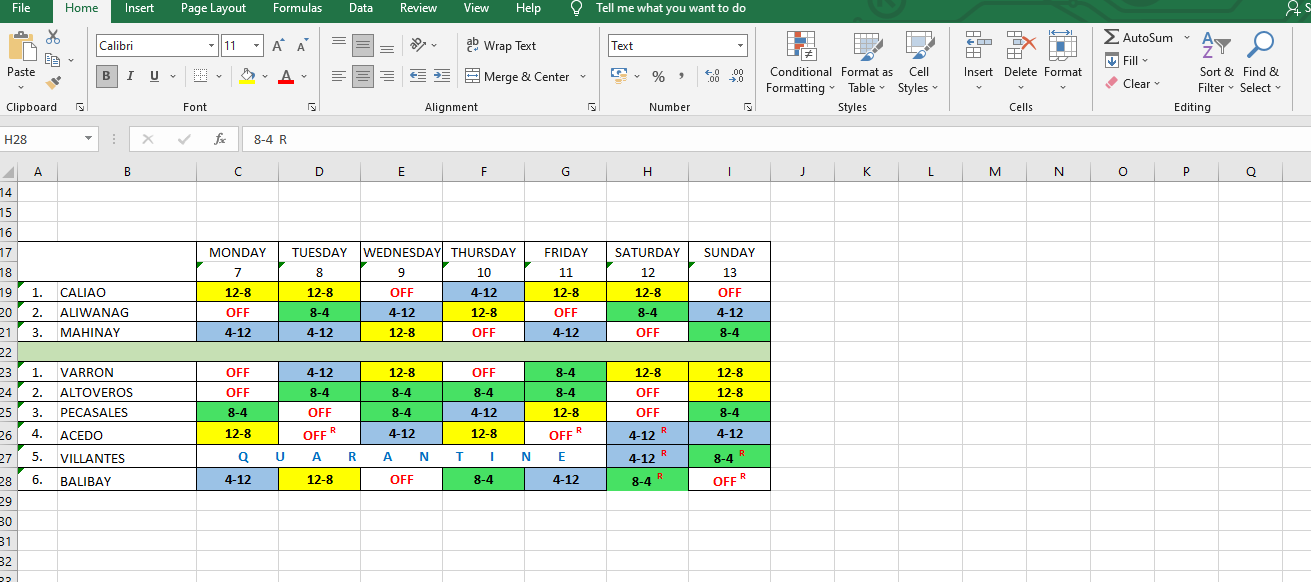
Task: Switch to the Data tab
Action: (x=361, y=8)
